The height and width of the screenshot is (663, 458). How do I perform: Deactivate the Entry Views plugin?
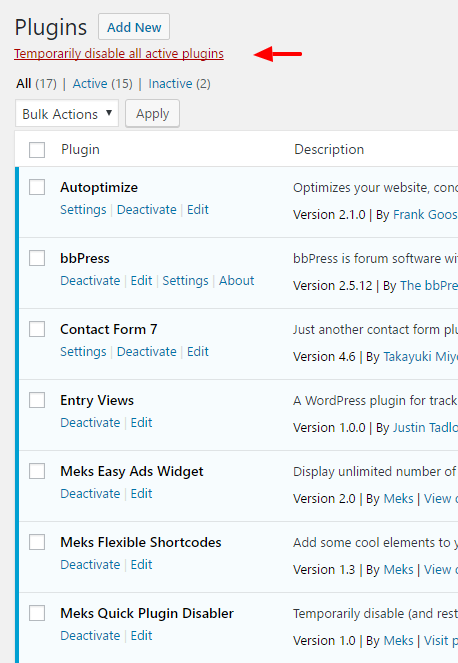90,423
